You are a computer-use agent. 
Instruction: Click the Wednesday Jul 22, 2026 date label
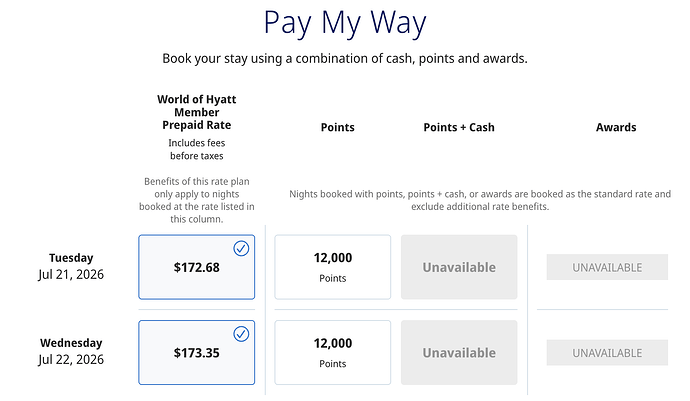click(72, 351)
